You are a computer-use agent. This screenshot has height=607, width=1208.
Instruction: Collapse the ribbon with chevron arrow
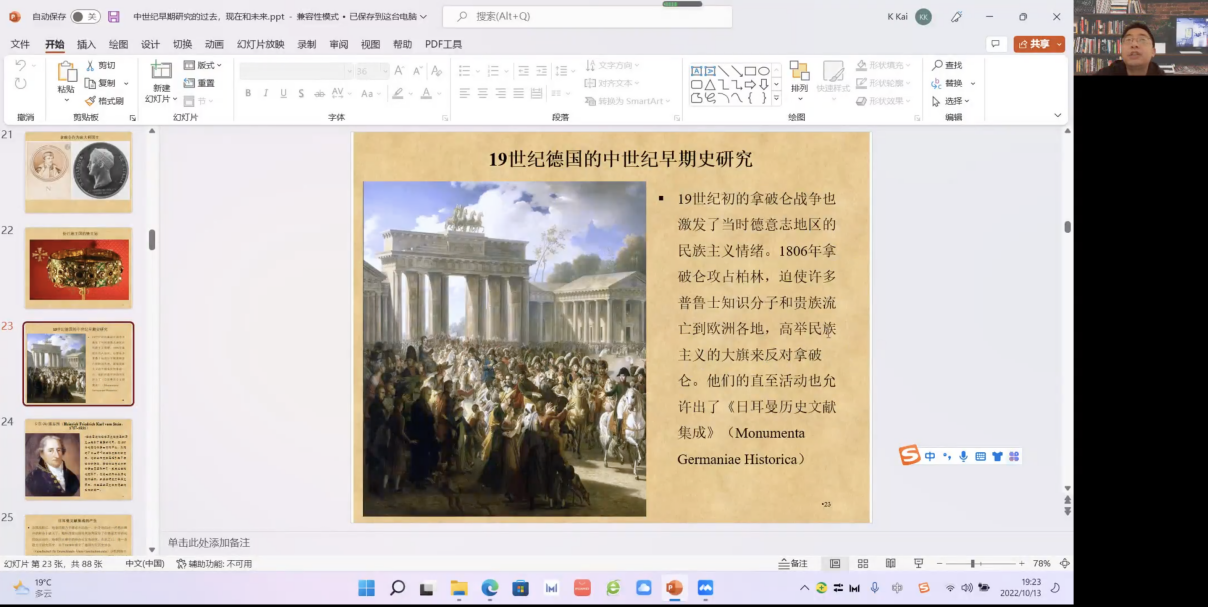[1058, 116]
